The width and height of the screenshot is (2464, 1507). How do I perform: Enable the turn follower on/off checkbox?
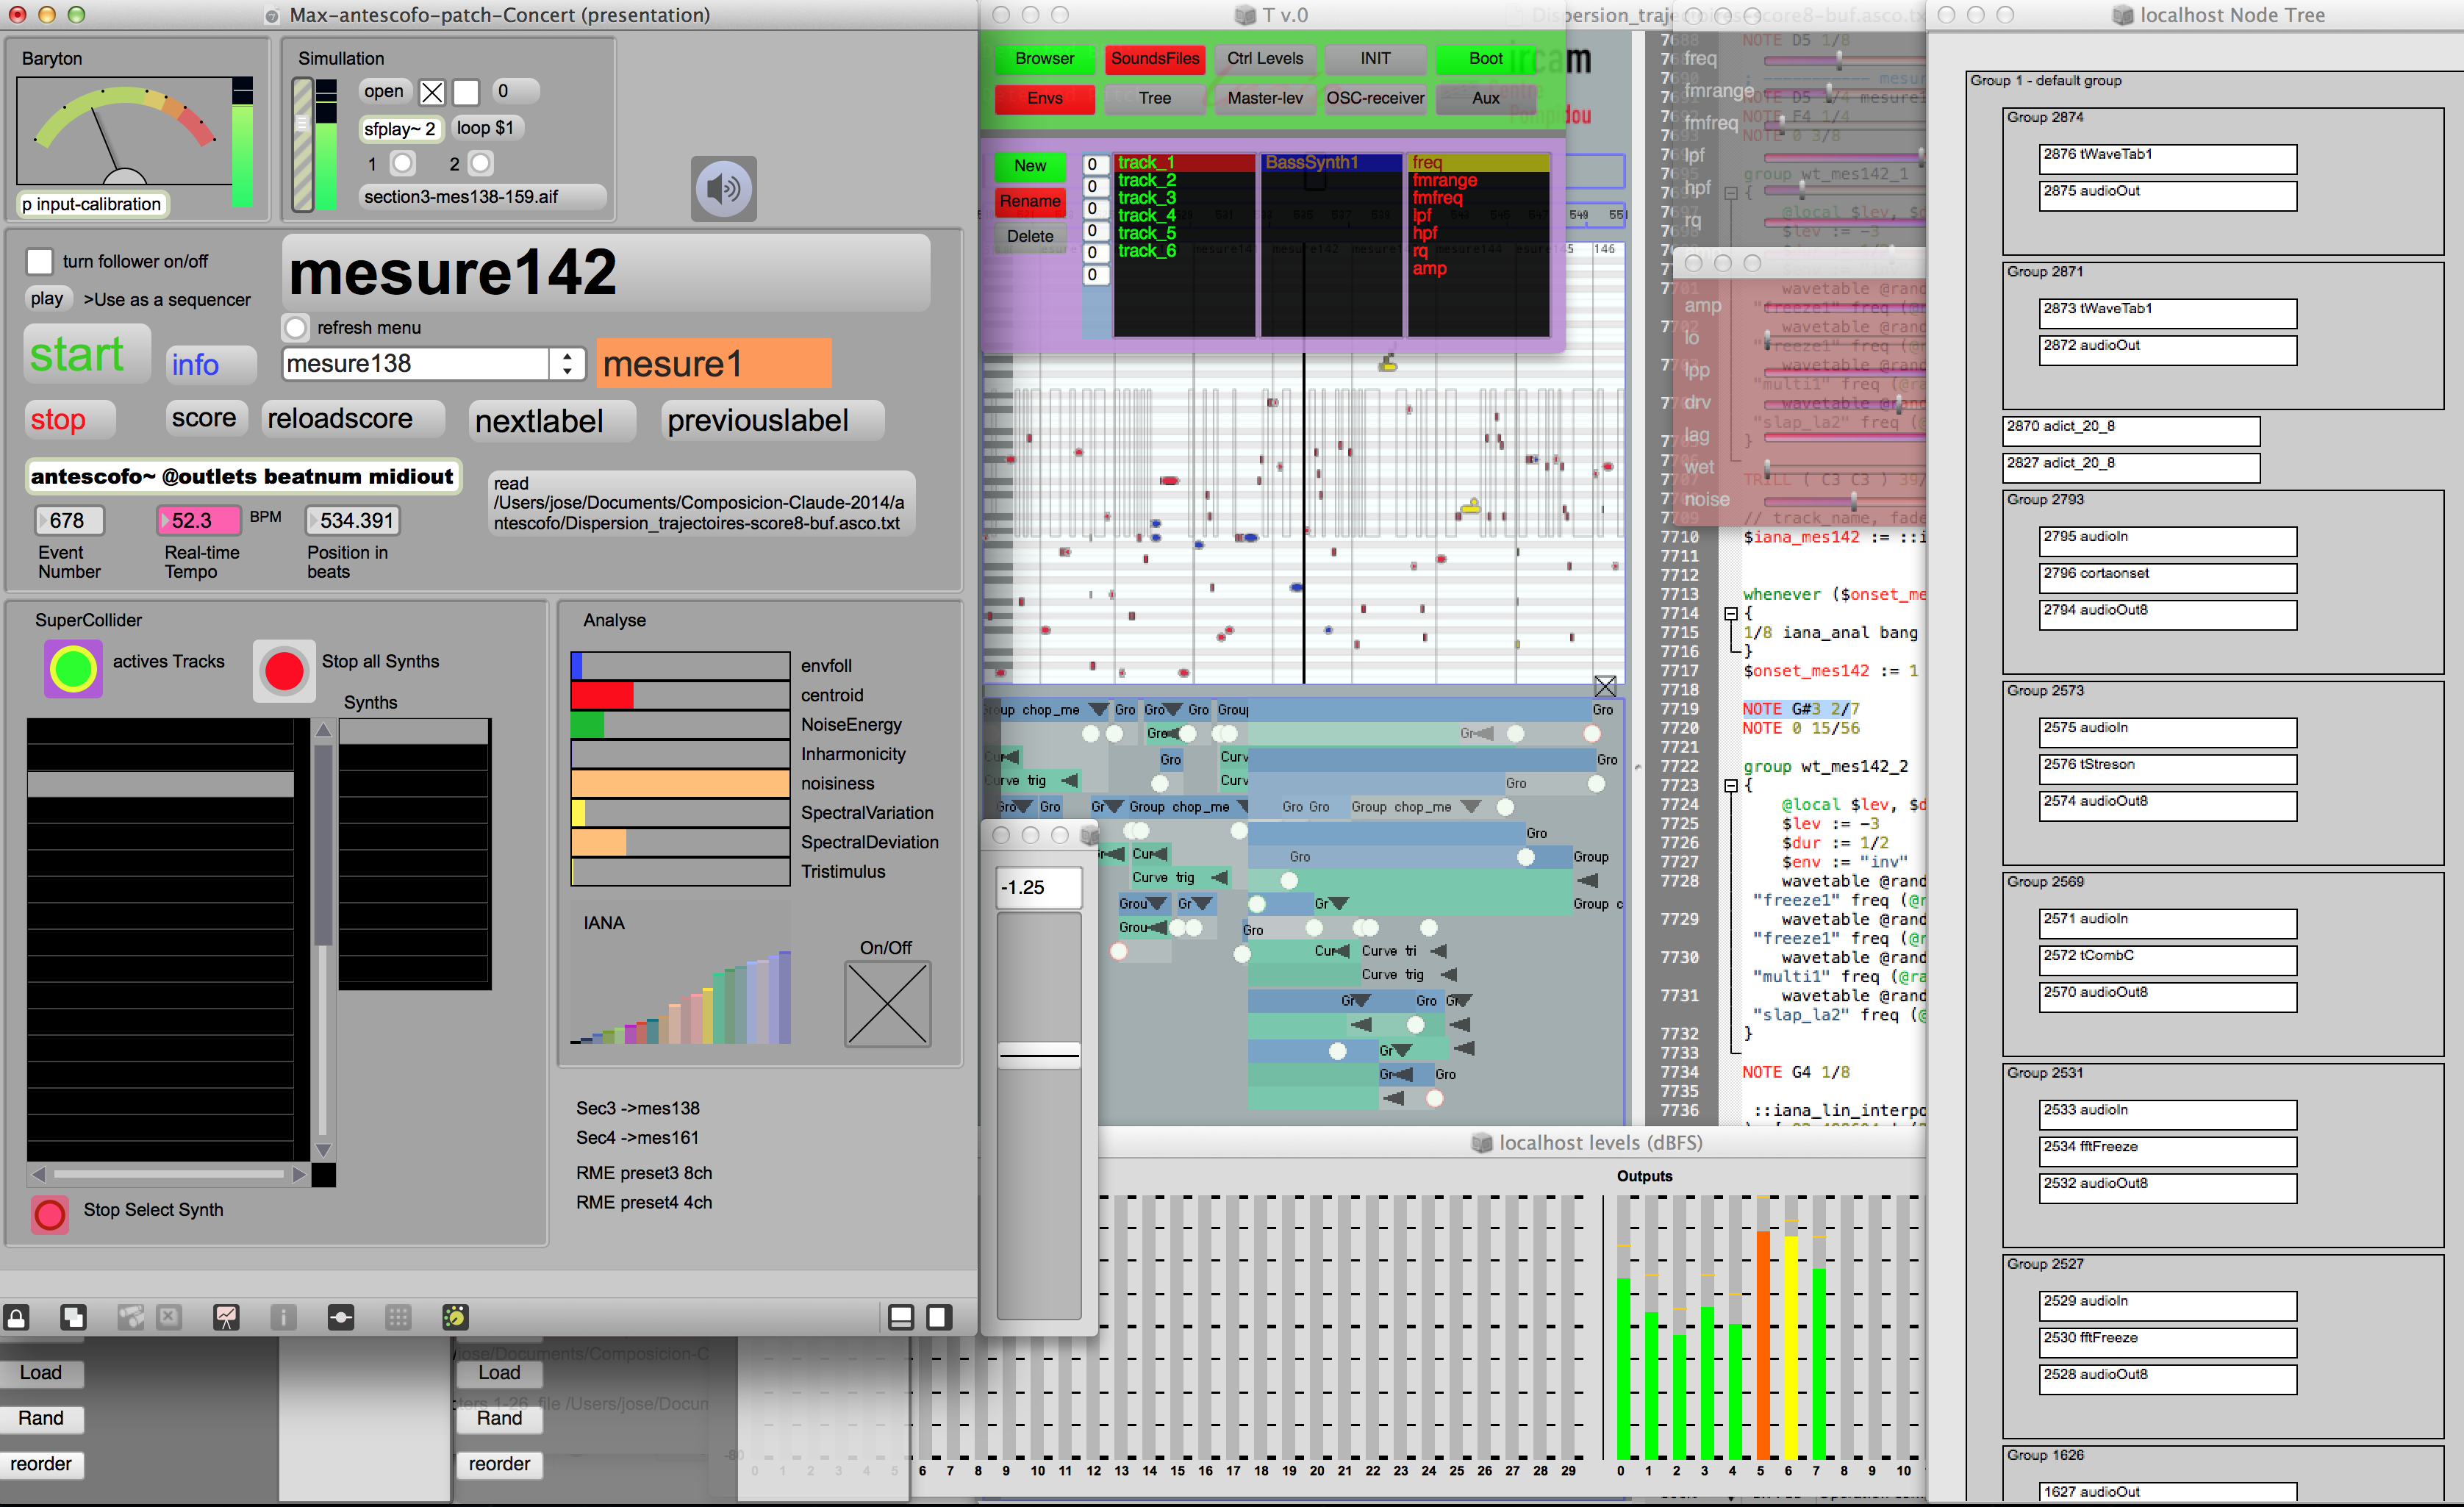point(40,261)
